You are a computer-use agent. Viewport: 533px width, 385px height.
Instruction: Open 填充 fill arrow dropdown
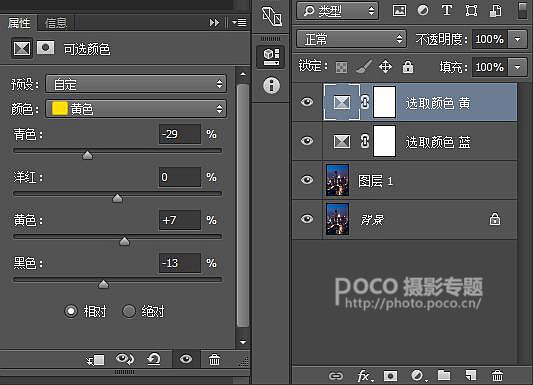pyautogui.click(x=517, y=67)
